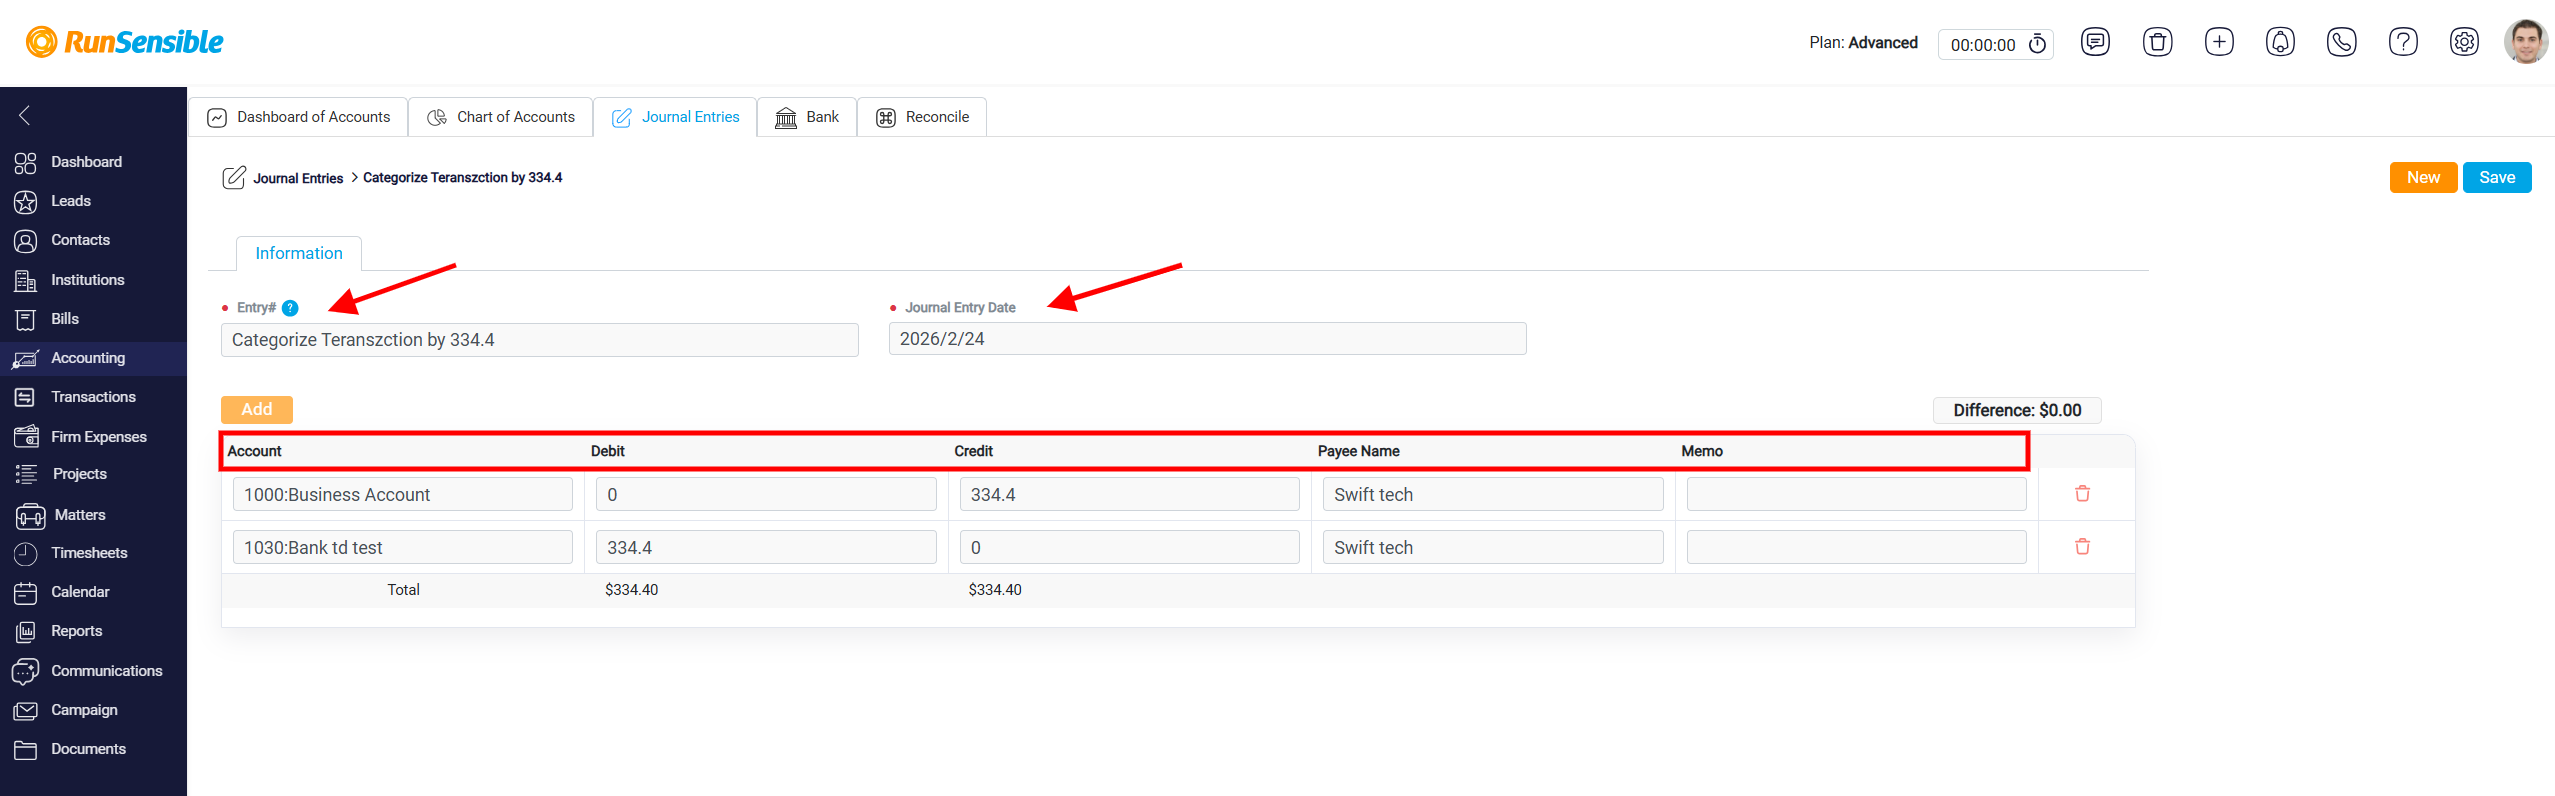Switch to the Chart of Accounts tab
The image size is (2555, 796).
click(501, 117)
